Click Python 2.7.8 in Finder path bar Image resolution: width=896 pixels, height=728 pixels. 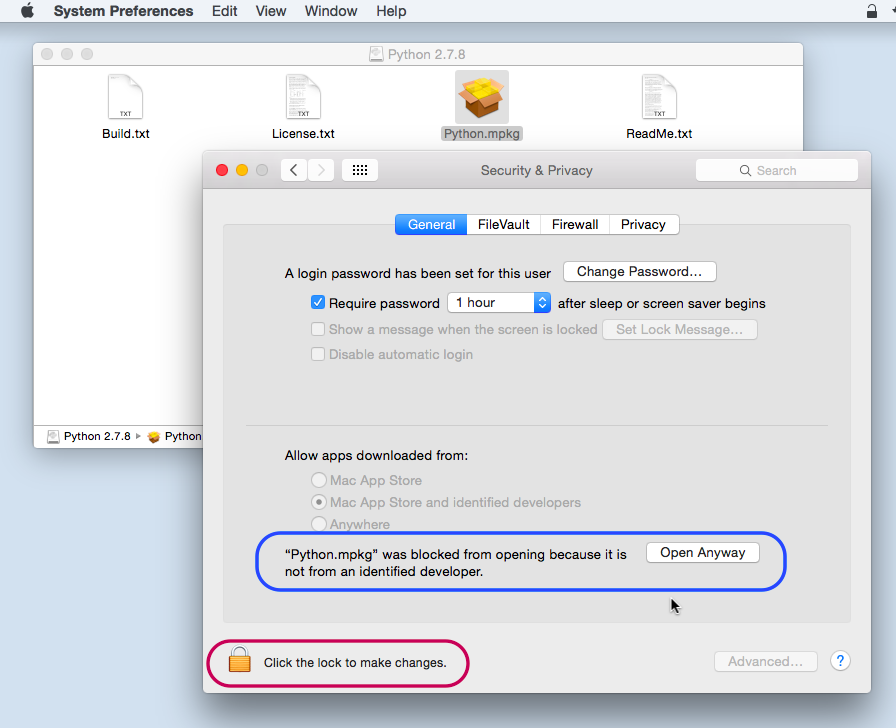[x=89, y=437]
